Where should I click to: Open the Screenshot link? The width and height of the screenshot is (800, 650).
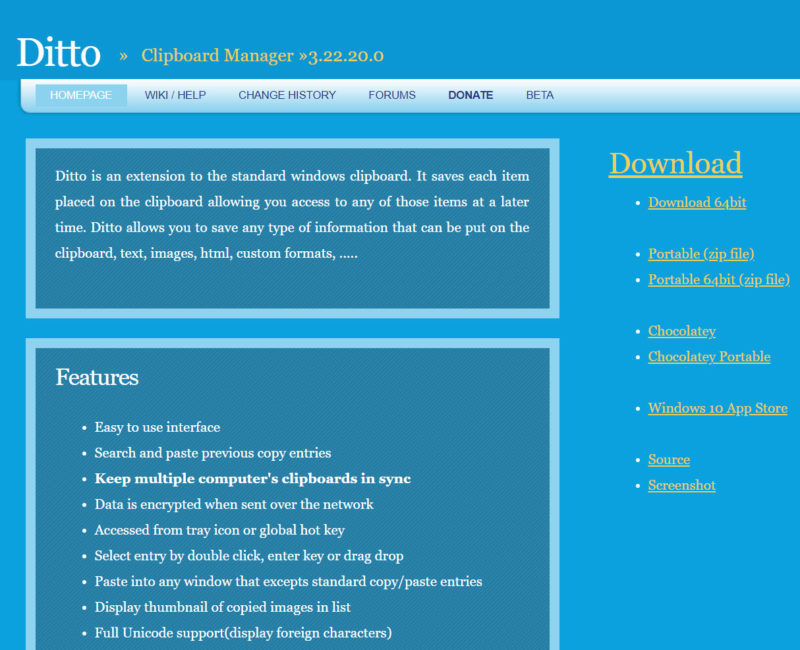click(682, 485)
